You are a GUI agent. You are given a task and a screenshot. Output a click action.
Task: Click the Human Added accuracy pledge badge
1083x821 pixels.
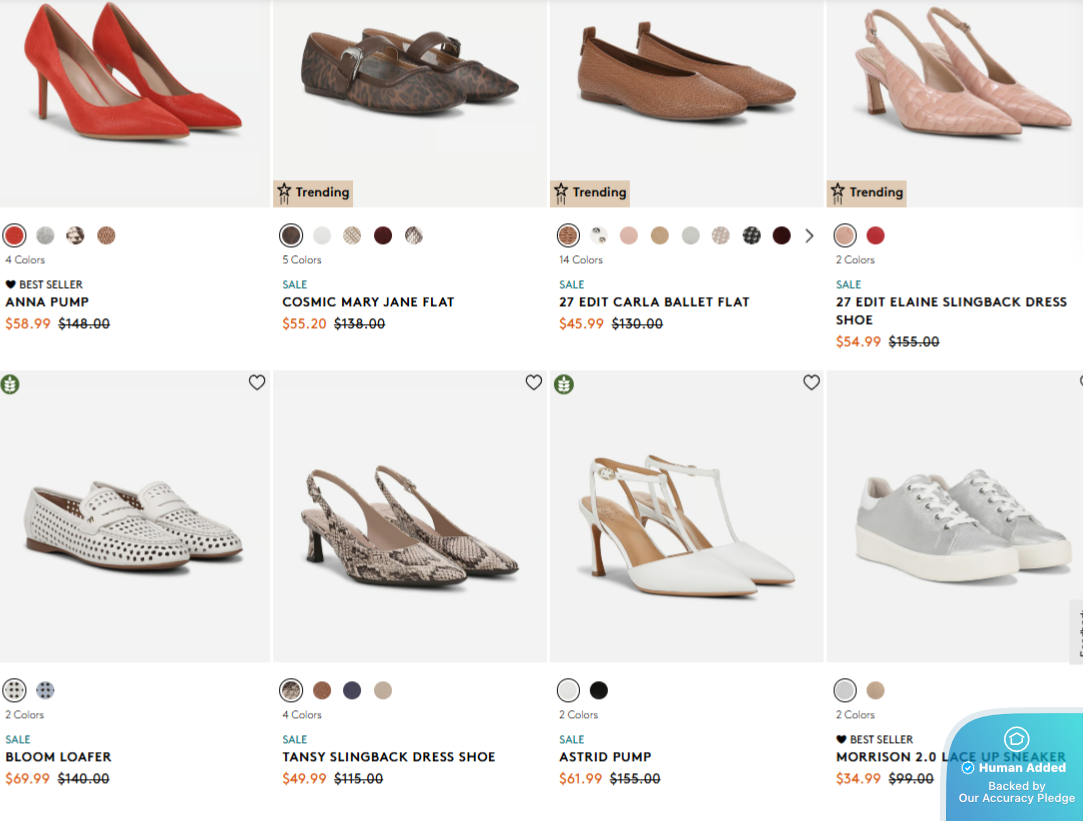pyautogui.click(x=1015, y=766)
